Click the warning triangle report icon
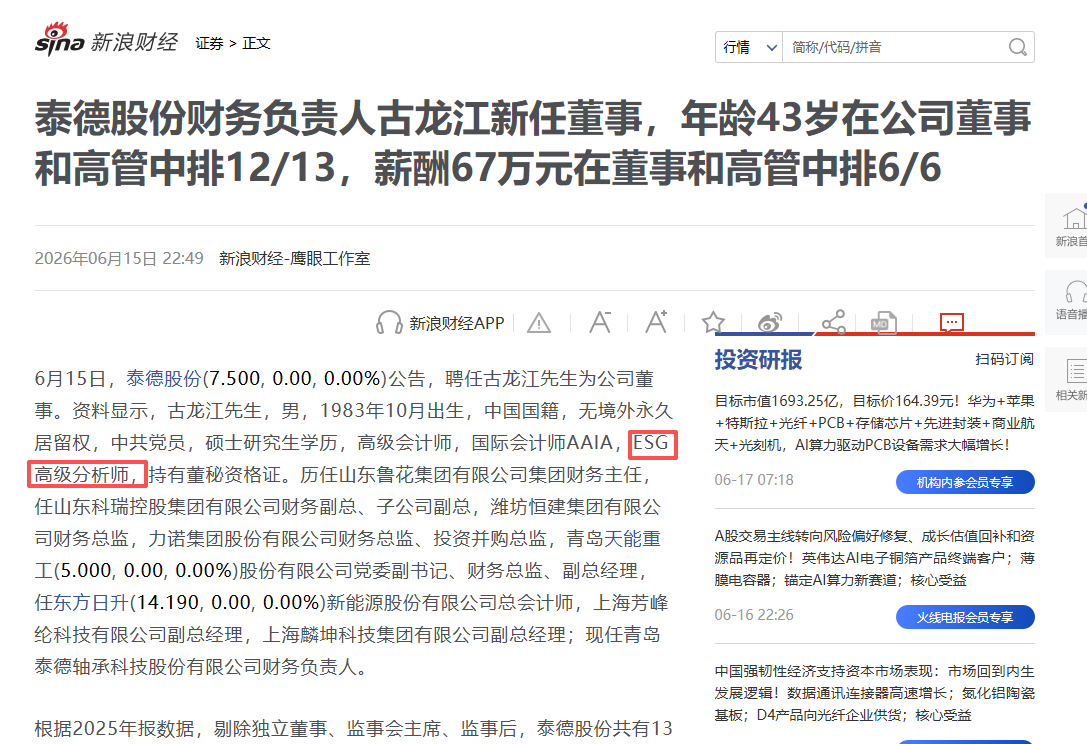 coord(539,323)
